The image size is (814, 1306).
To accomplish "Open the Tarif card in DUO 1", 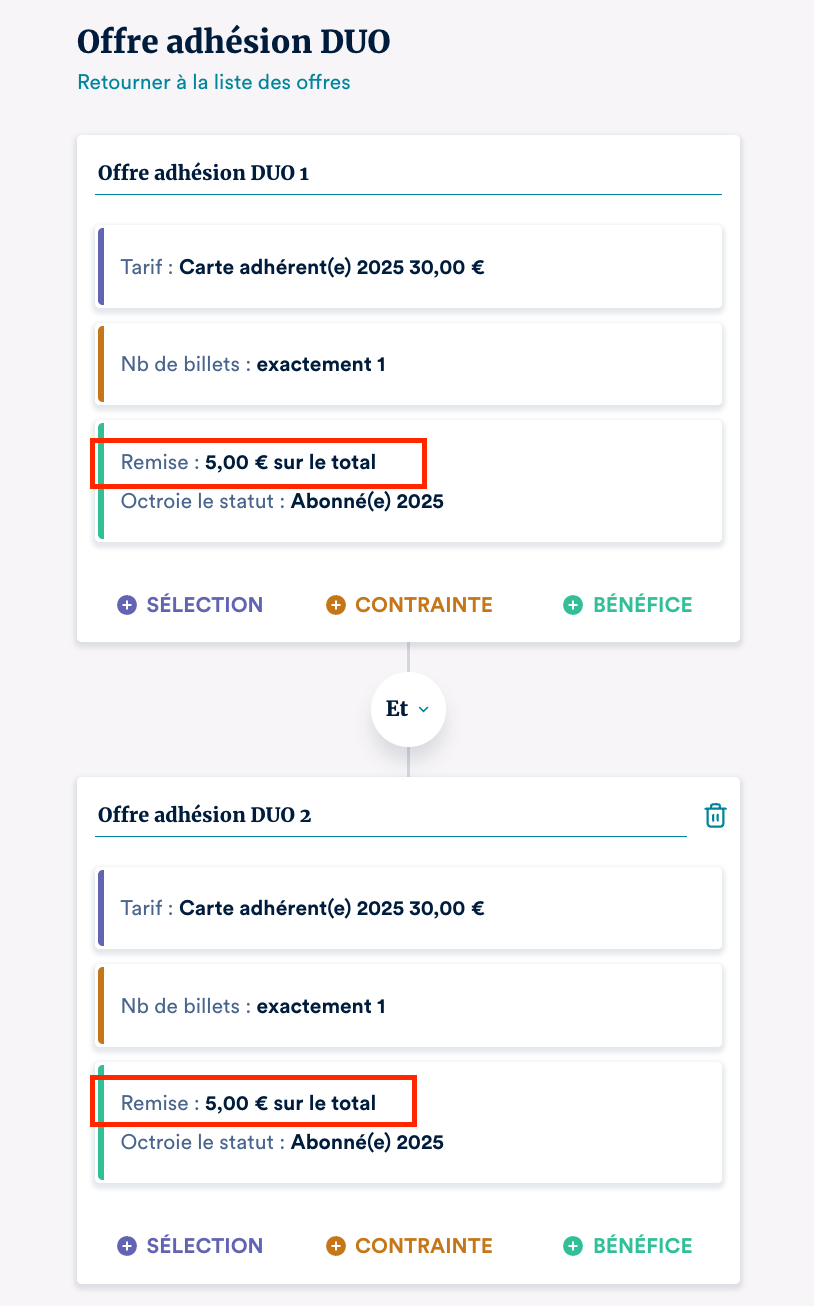I will click(x=408, y=267).
